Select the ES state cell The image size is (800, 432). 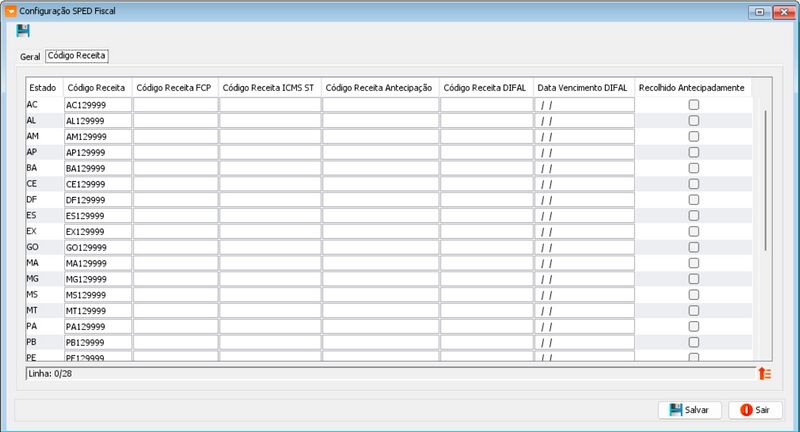[x=44, y=215]
